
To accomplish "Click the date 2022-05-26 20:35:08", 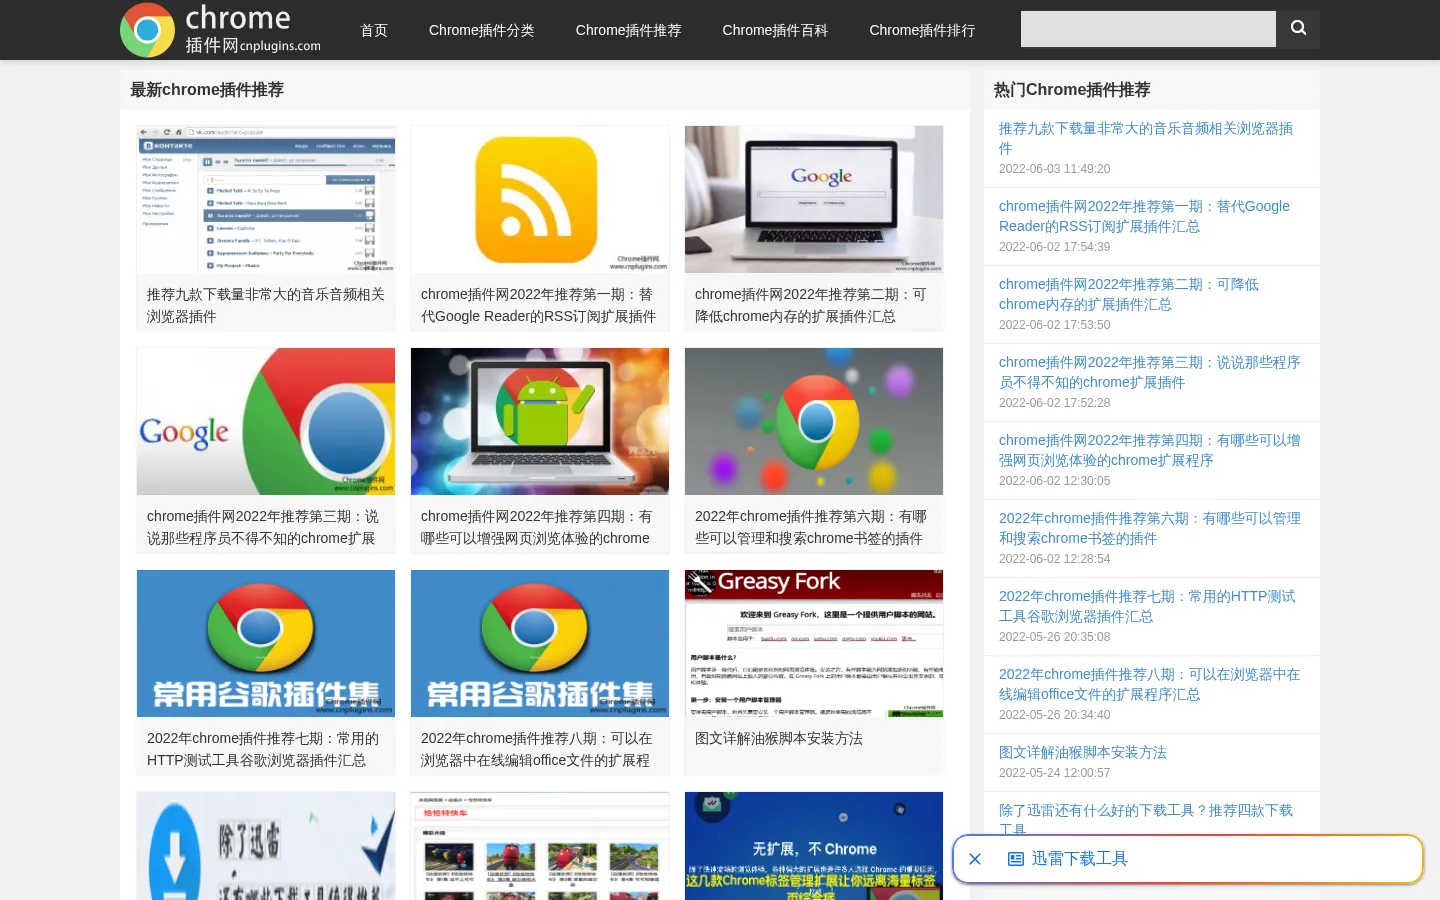I will tap(1055, 637).
